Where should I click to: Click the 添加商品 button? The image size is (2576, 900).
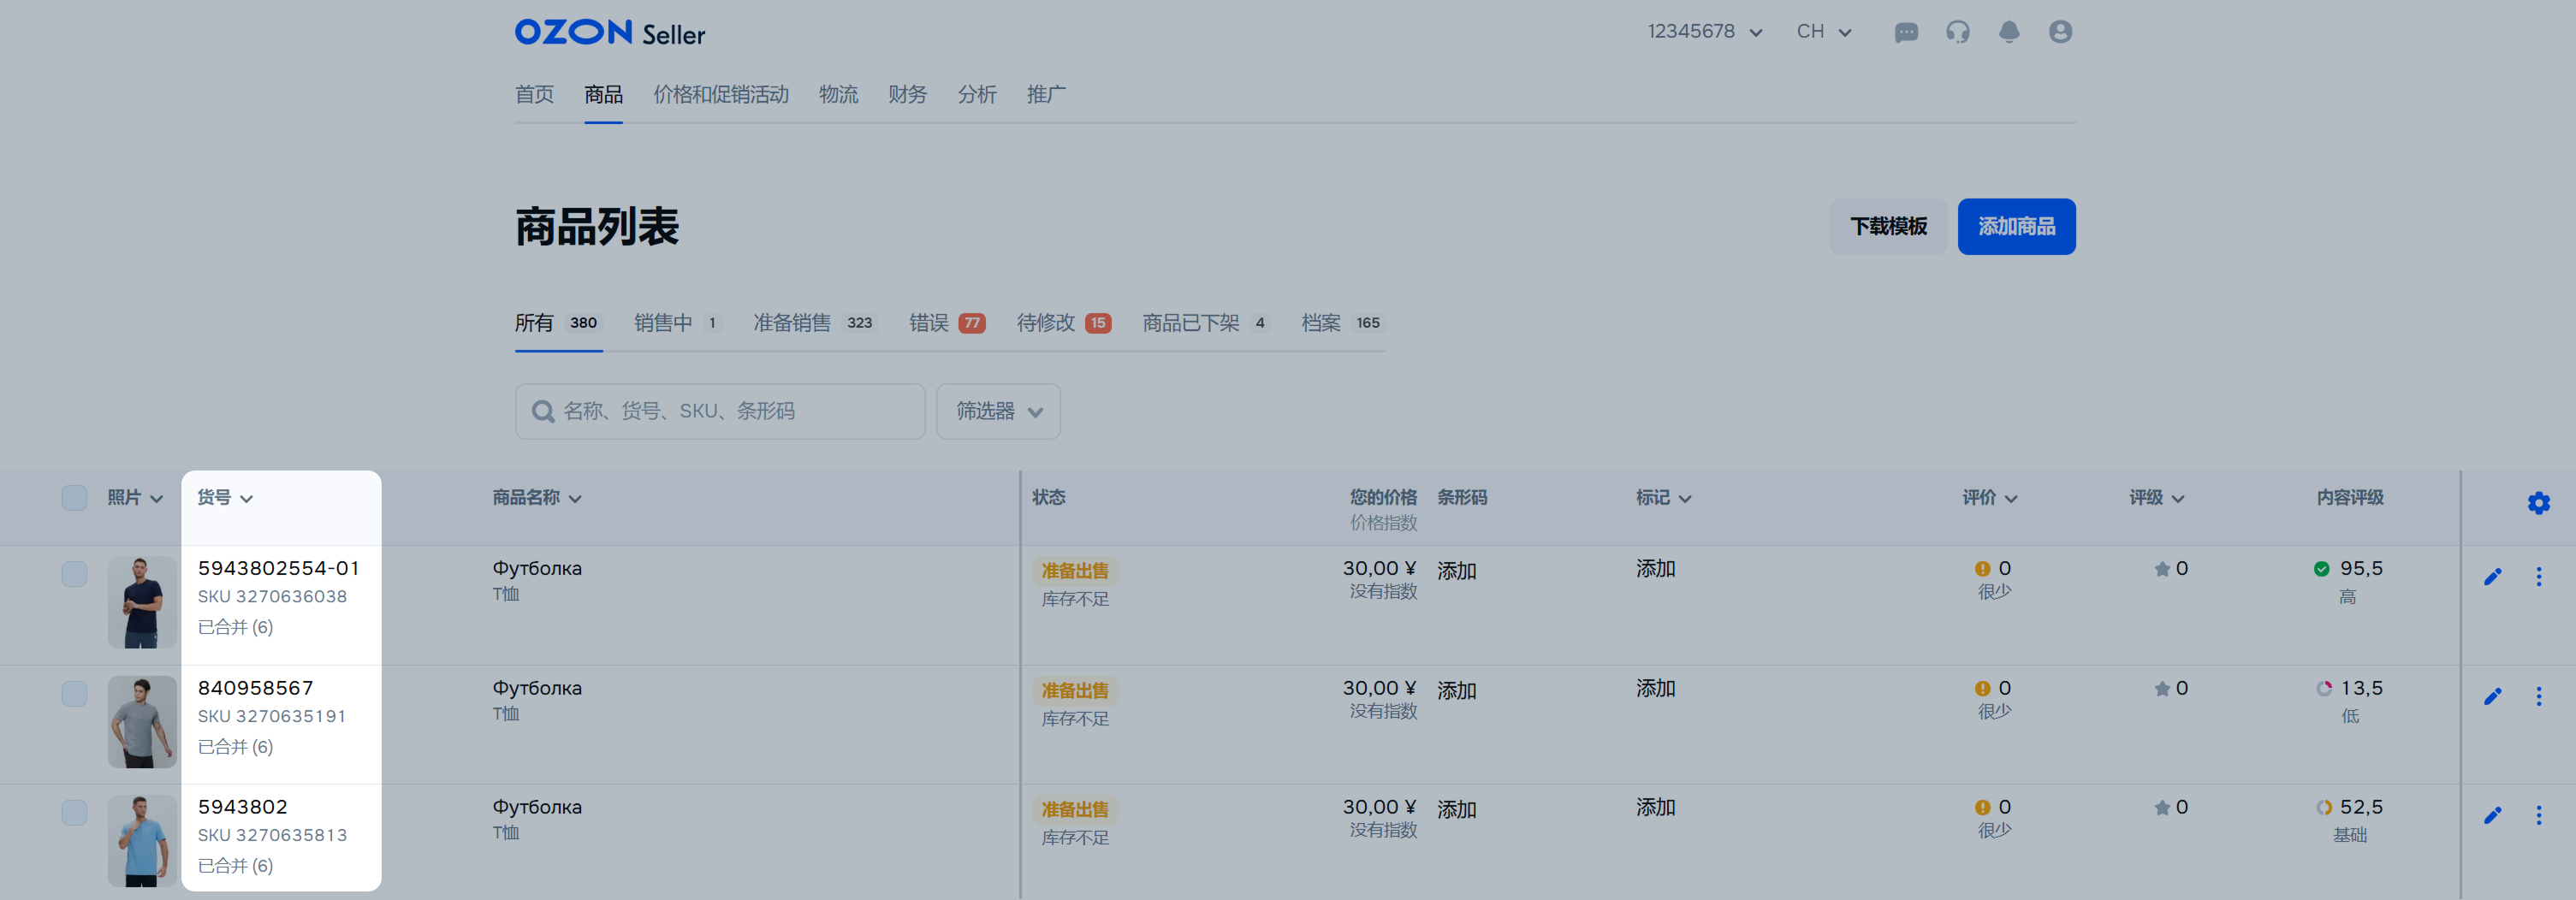[x=2015, y=227]
